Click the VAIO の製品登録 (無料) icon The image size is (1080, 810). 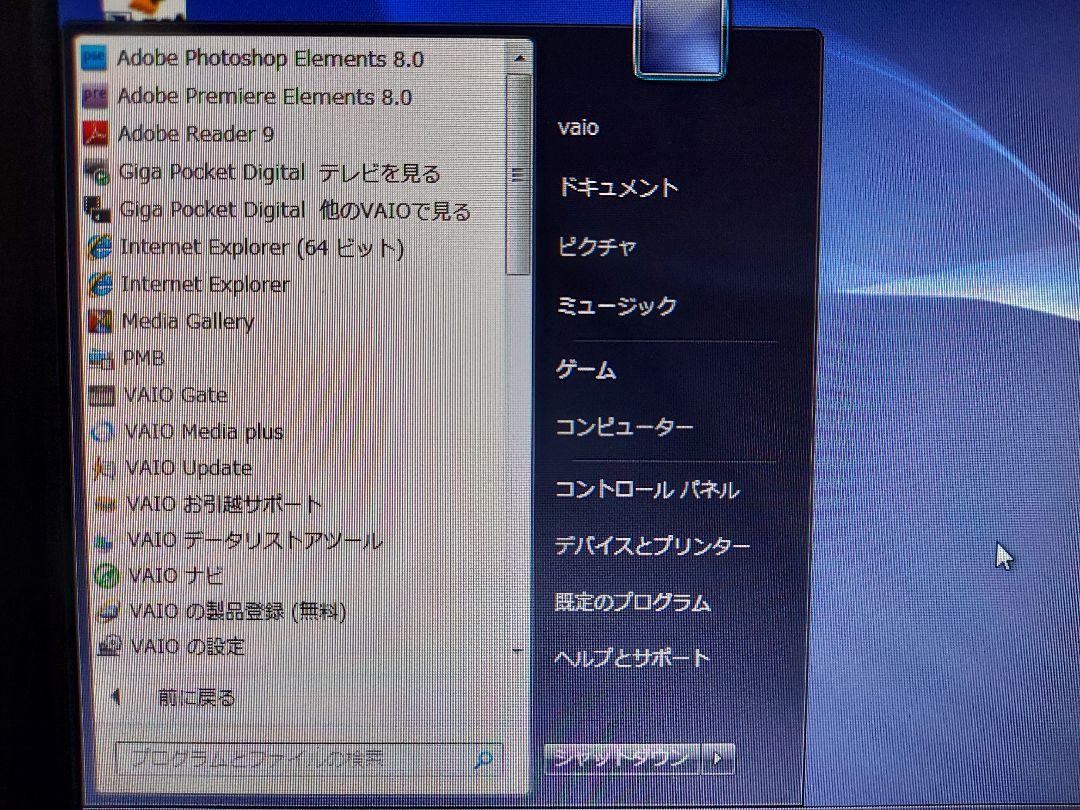click(x=107, y=612)
